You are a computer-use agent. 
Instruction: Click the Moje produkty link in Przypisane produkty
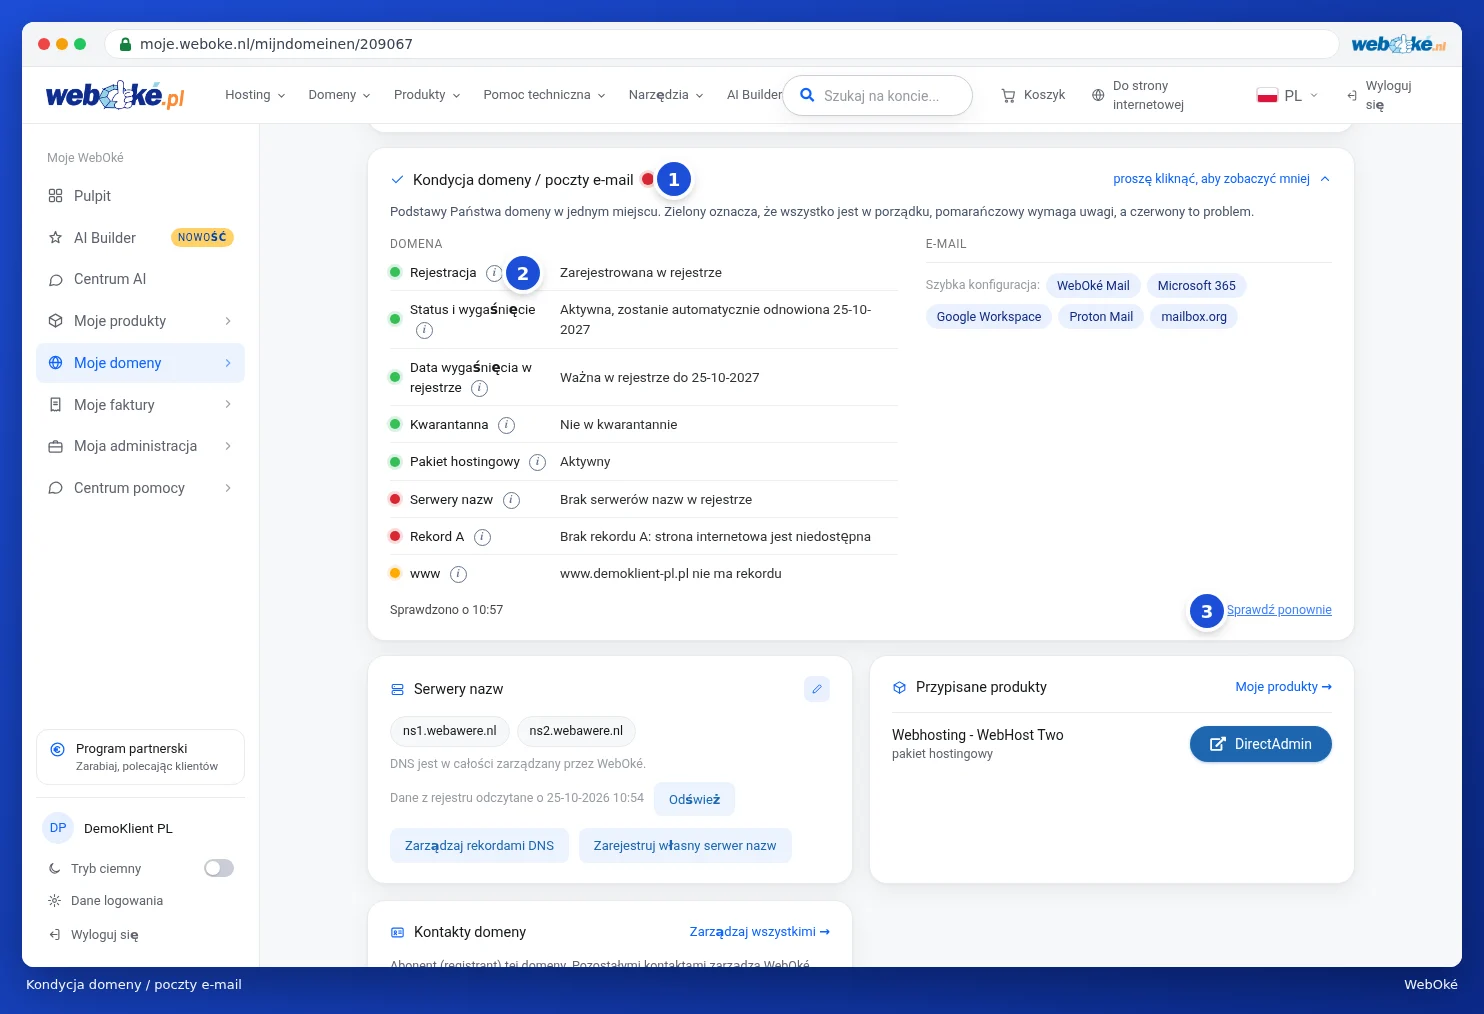(x=1283, y=687)
